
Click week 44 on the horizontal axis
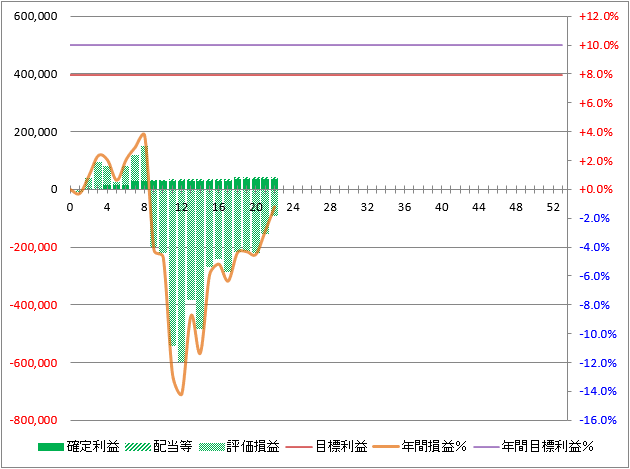click(479, 207)
